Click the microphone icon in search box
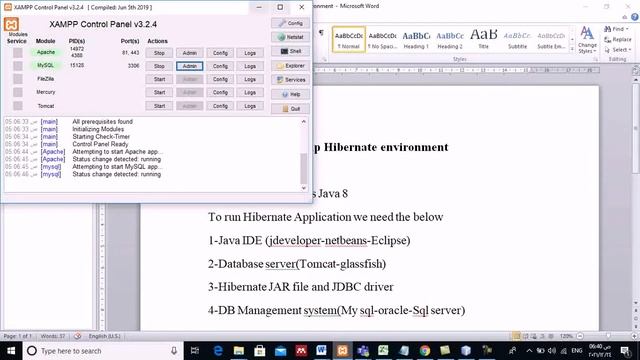640x360 pixels. pyautogui.click(x=174, y=351)
